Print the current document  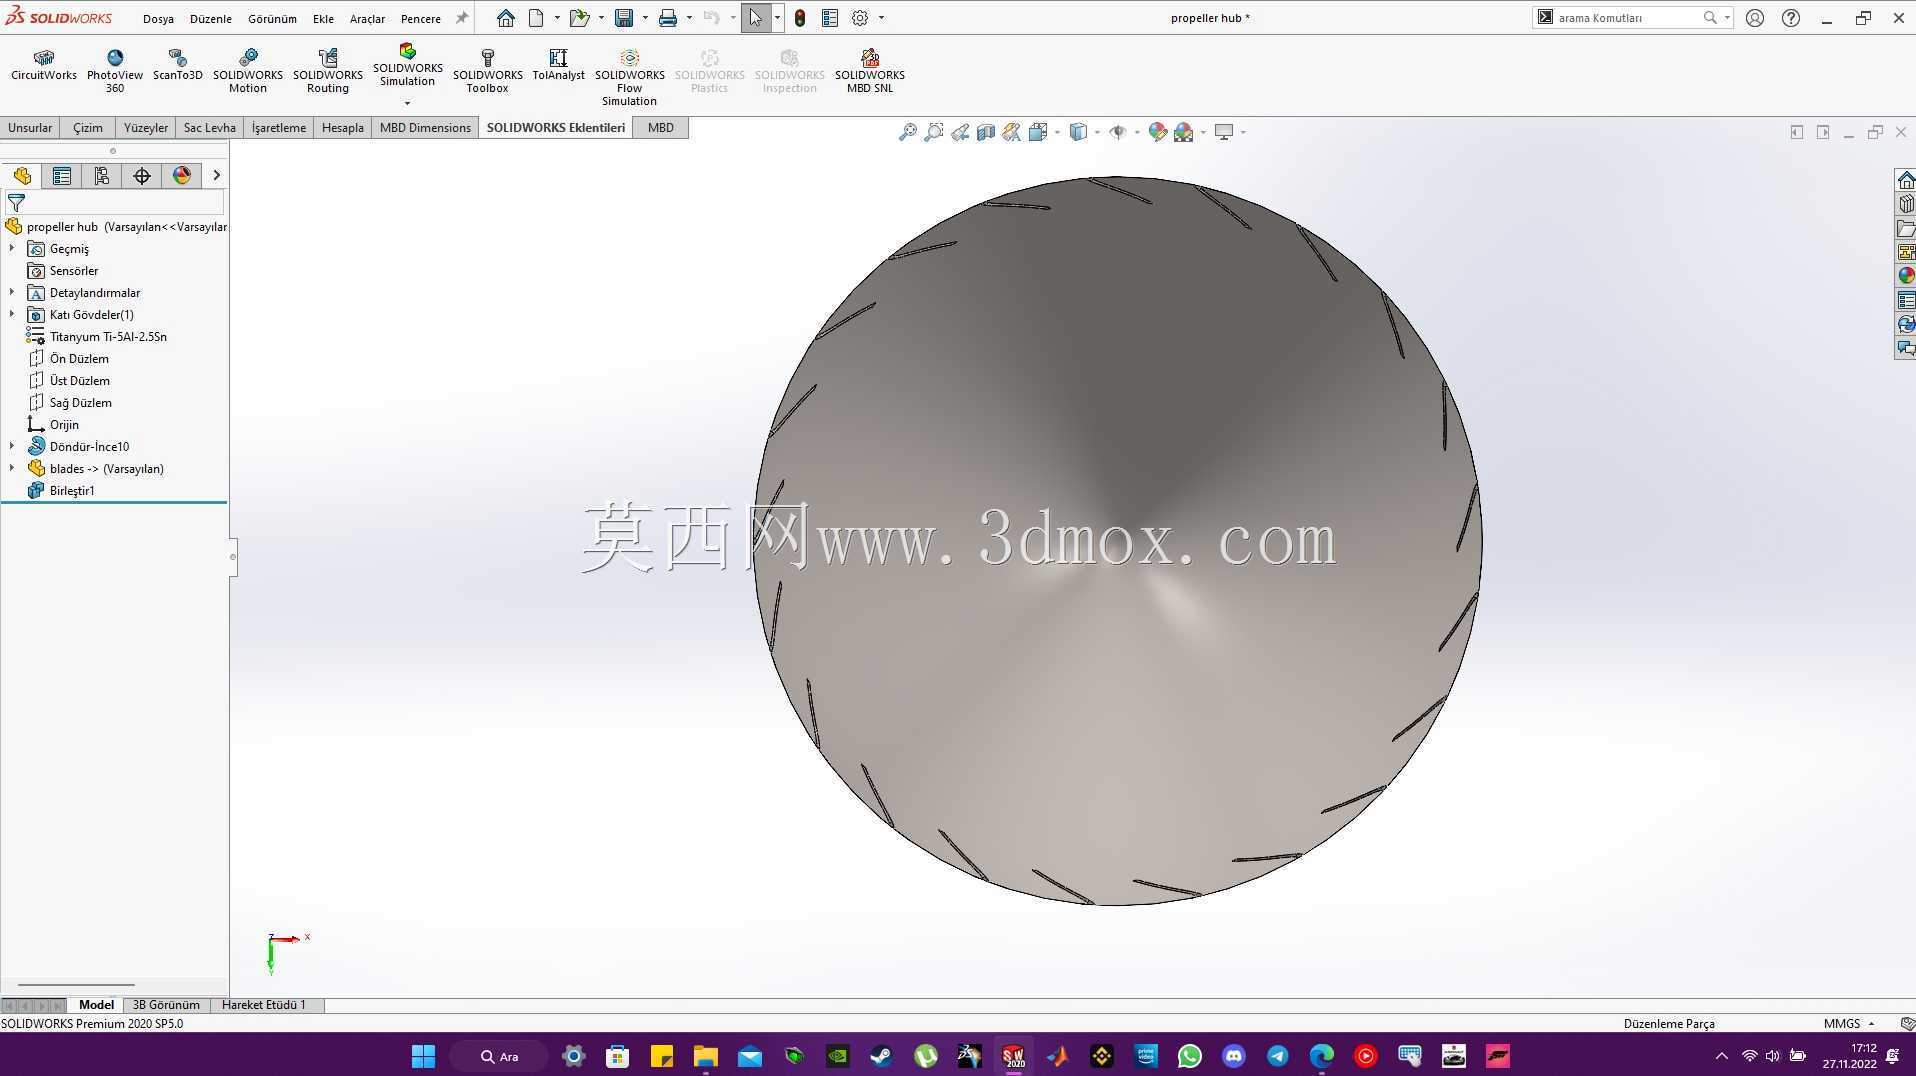click(x=668, y=18)
